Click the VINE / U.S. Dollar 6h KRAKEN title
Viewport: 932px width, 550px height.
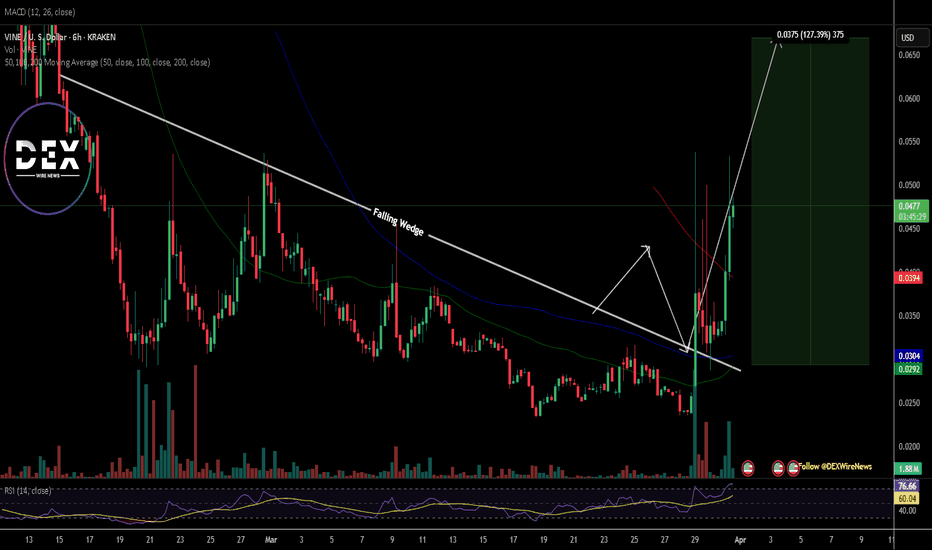[x=60, y=37]
